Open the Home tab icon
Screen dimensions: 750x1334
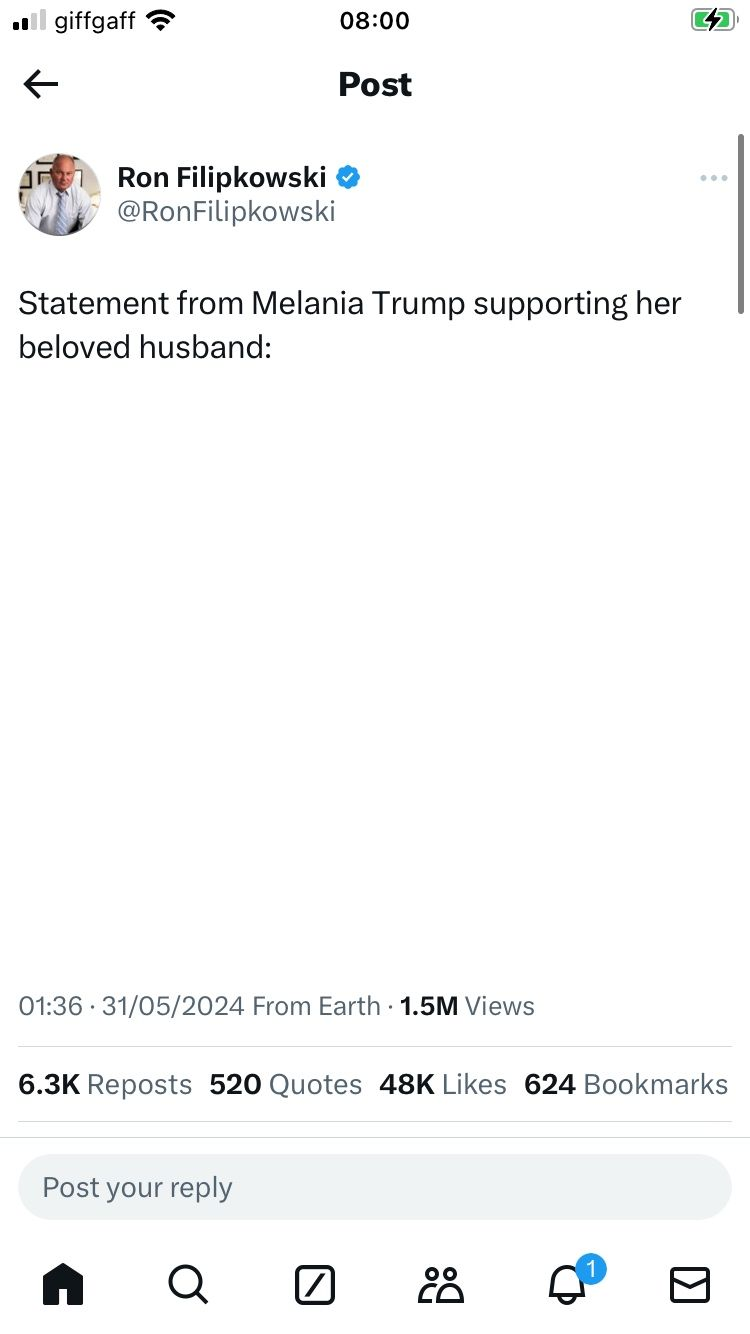63,1284
